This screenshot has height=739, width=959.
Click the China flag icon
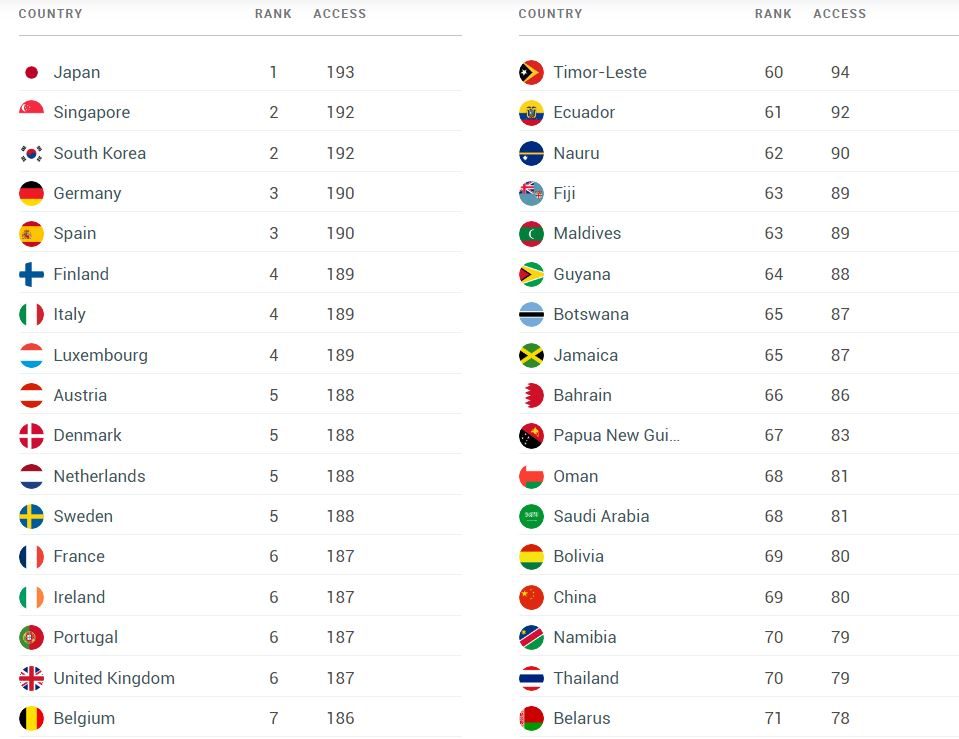(531, 597)
